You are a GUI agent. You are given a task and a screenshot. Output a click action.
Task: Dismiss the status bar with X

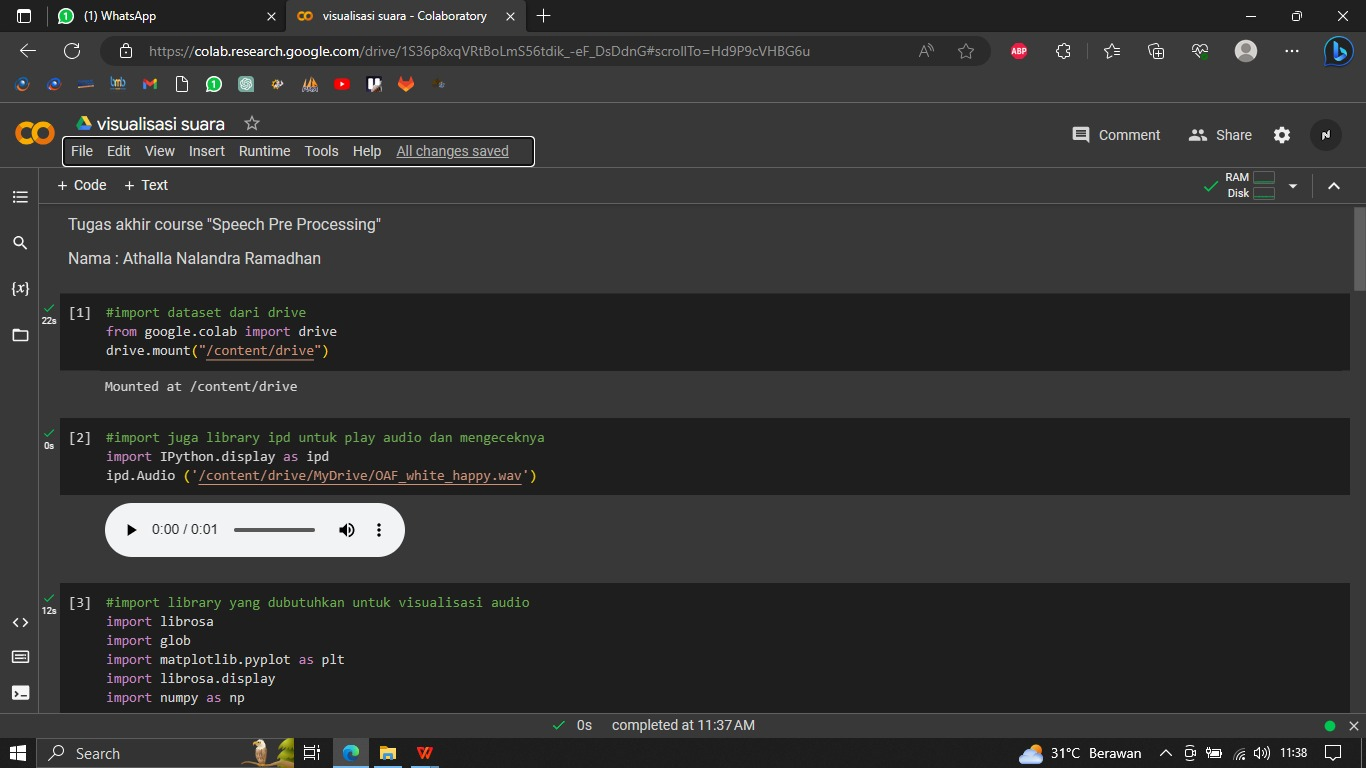point(1354,726)
